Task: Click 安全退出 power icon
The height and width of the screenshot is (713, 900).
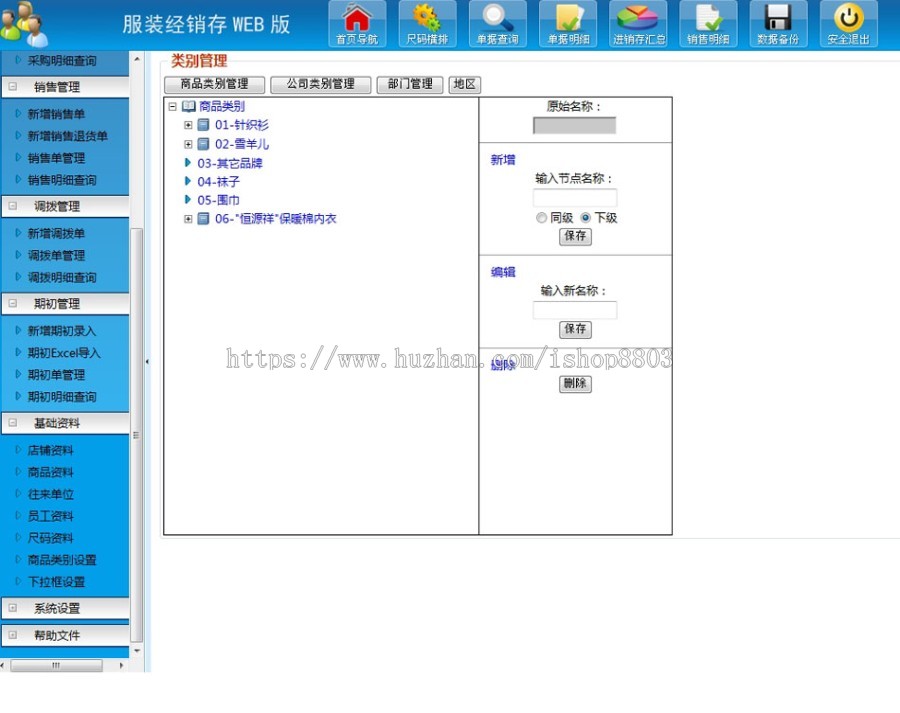Action: click(x=848, y=24)
